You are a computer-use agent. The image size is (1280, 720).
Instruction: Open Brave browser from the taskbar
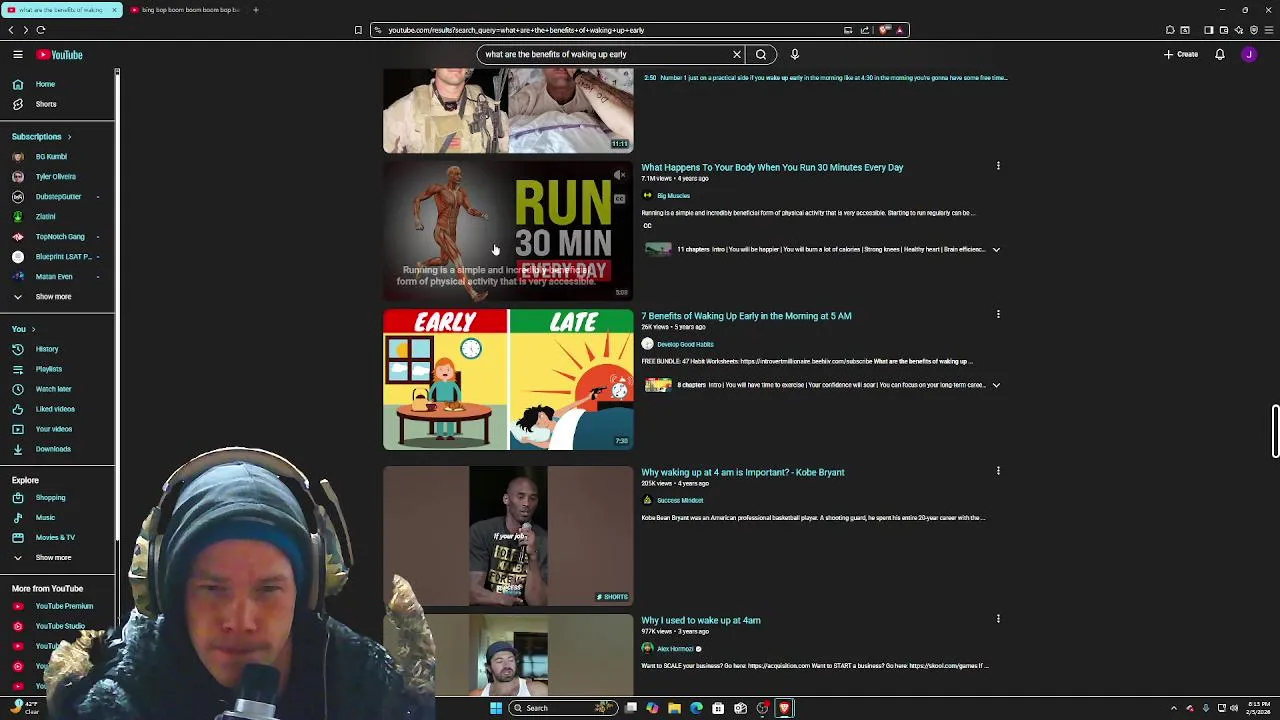[x=784, y=708]
